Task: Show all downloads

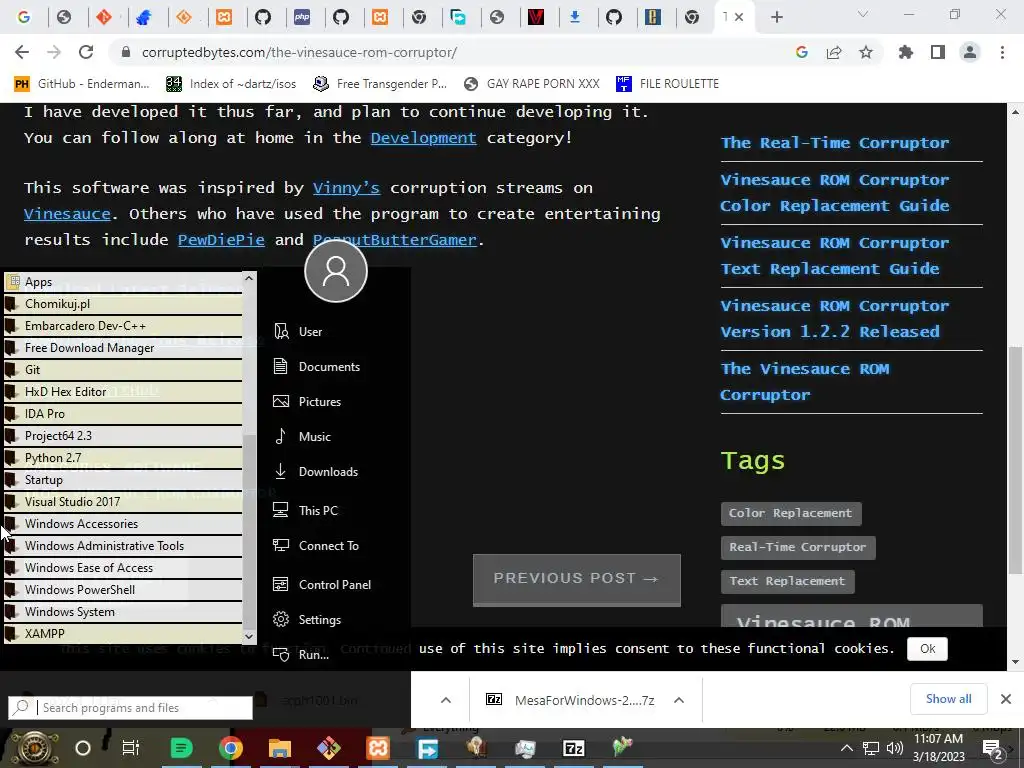Action: [948, 699]
